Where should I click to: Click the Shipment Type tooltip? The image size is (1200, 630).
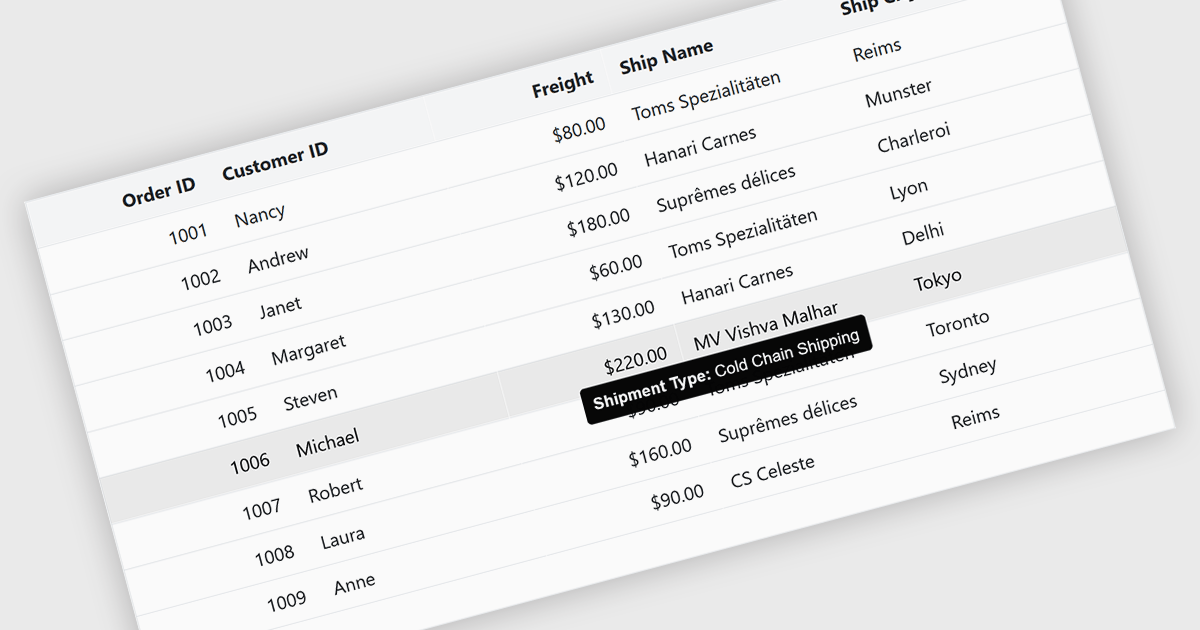click(x=726, y=370)
